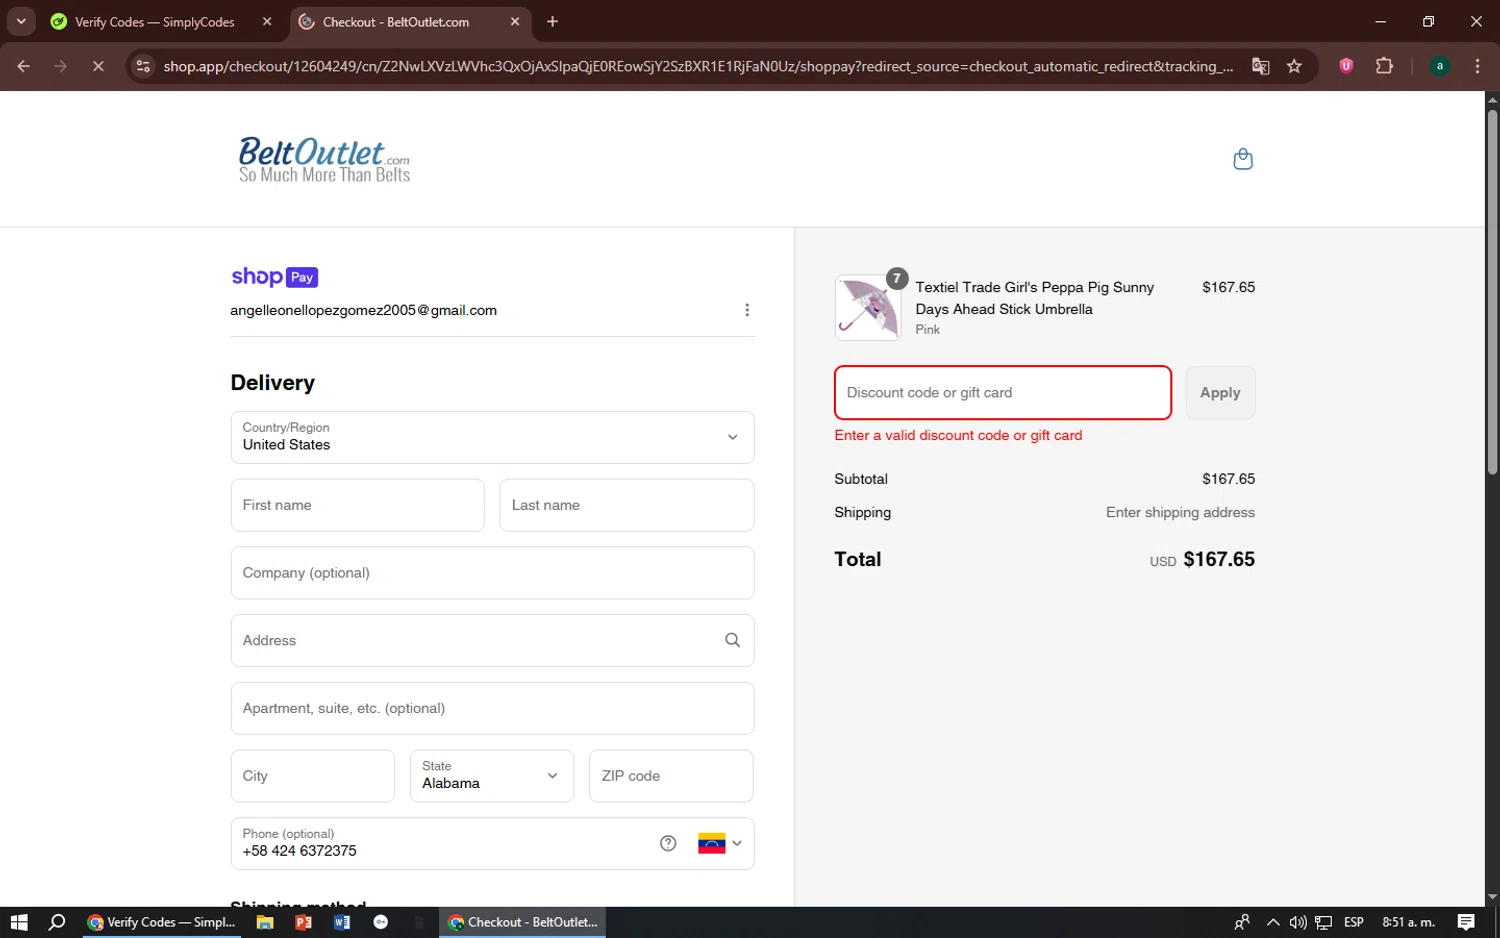
Task: Click the translate page icon
Action: click(x=1261, y=66)
